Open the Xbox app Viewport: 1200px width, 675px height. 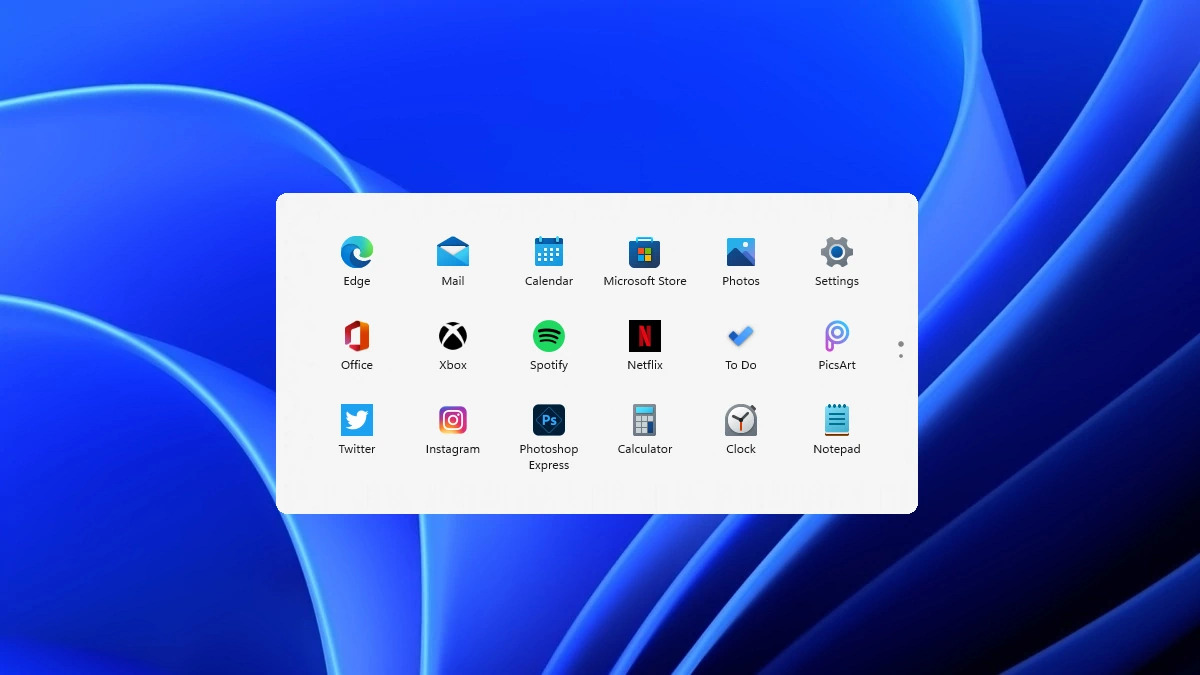[x=452, y=337]
